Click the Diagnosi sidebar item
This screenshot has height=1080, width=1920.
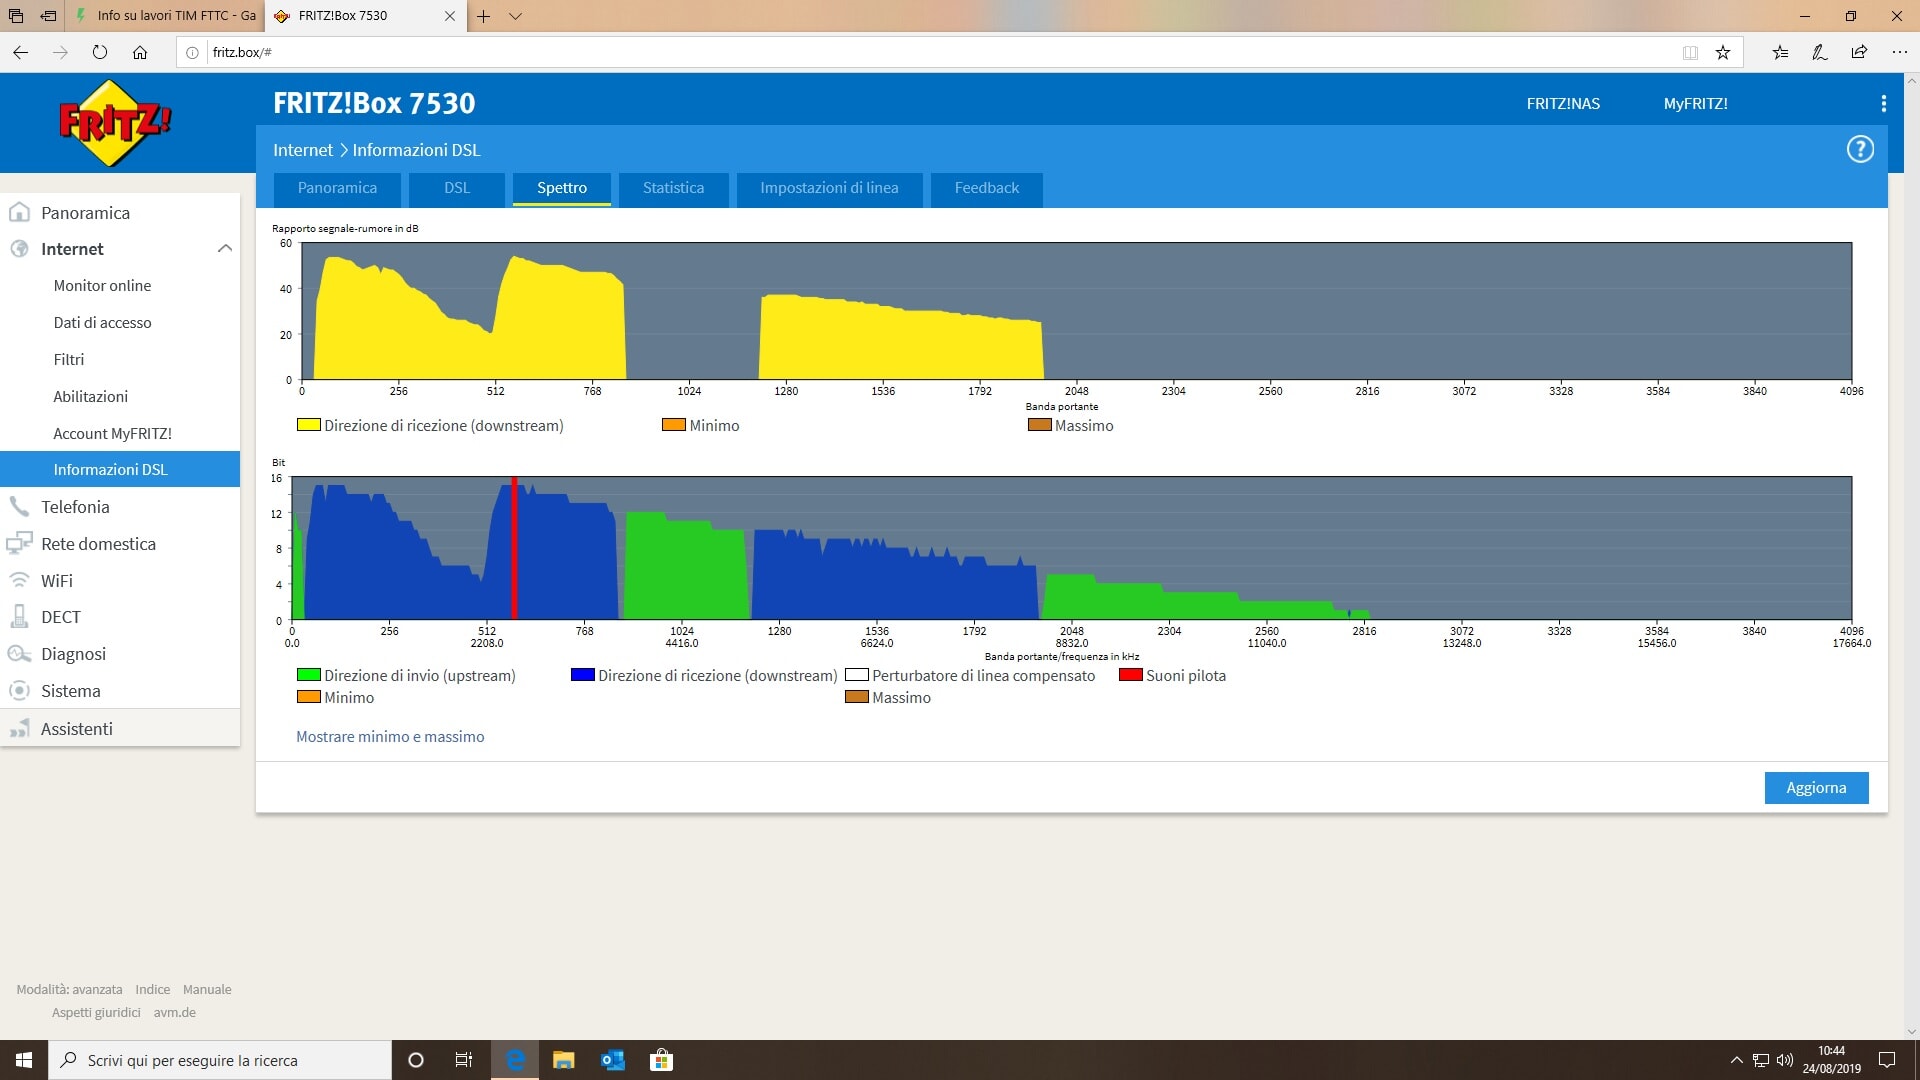(x=73, y=654)
